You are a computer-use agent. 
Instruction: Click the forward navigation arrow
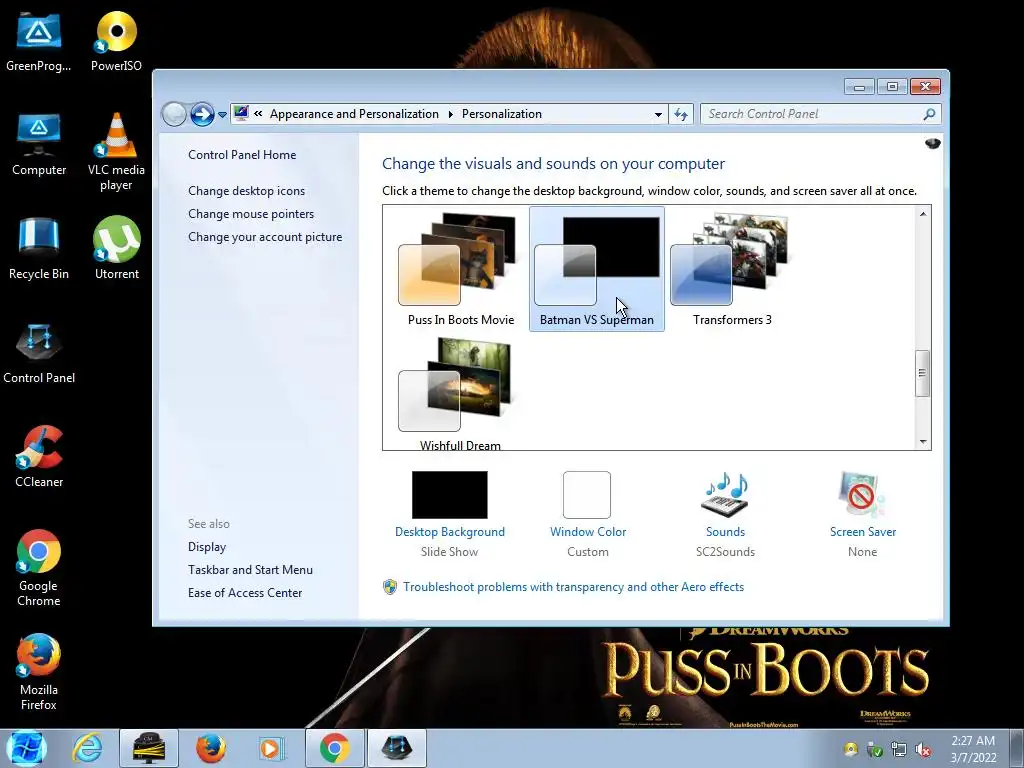pyautogui.click(x=202, y=114)
